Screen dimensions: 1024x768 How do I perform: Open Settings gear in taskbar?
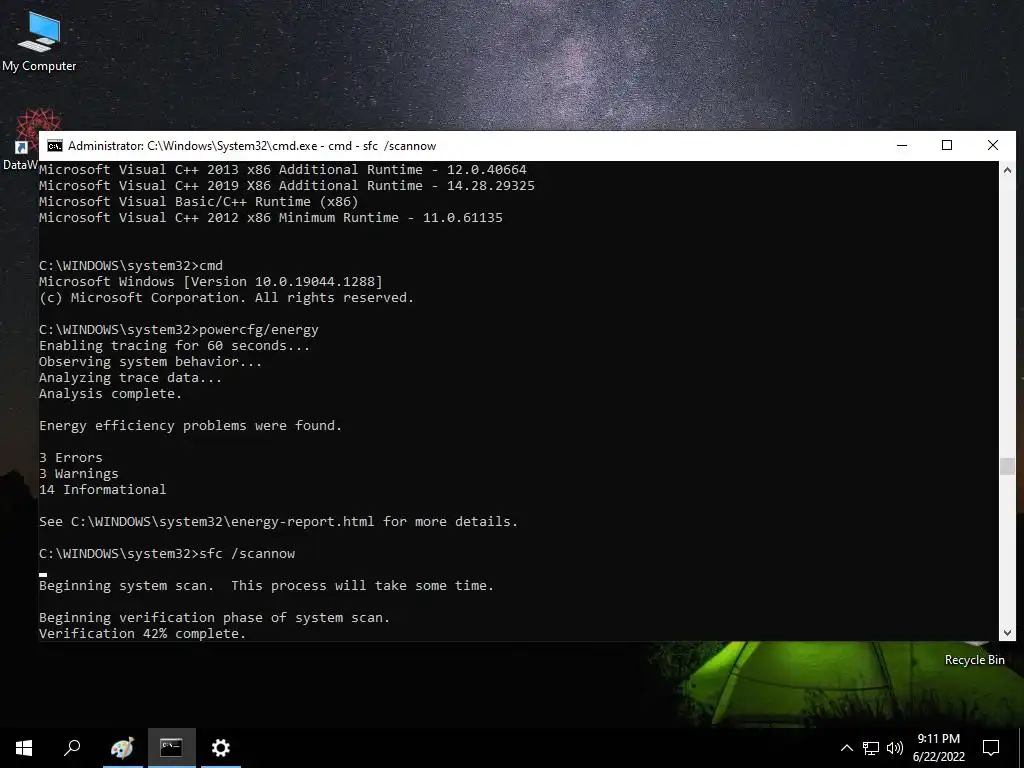(x=221, y=748)
